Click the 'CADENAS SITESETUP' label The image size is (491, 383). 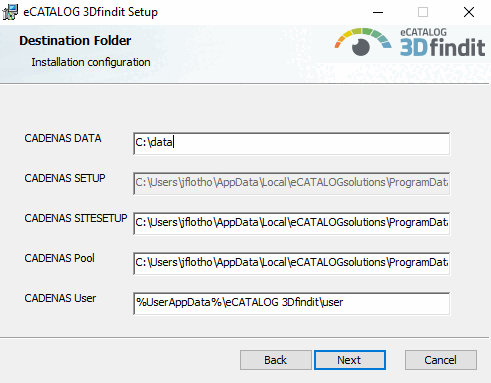coord(76,218)
